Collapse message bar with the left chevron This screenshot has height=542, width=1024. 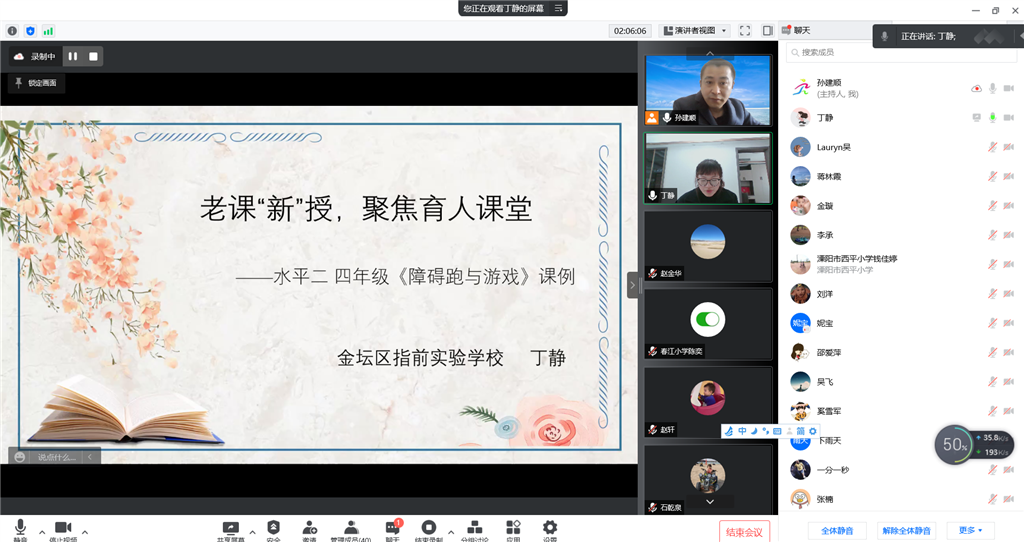coord(90,457)
